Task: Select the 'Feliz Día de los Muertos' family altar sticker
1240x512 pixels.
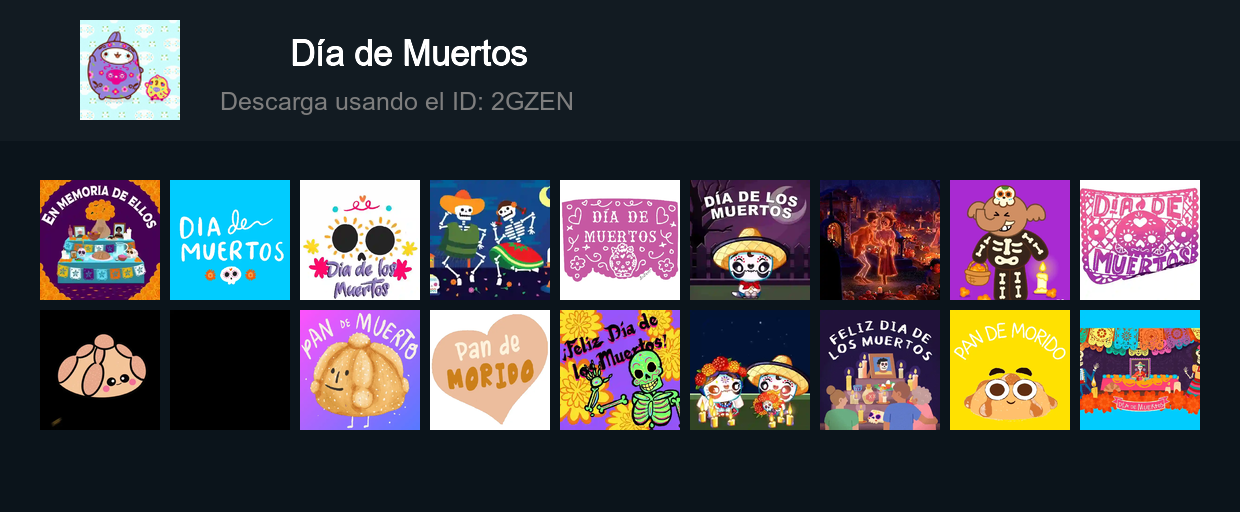Action: coord(880,370)
